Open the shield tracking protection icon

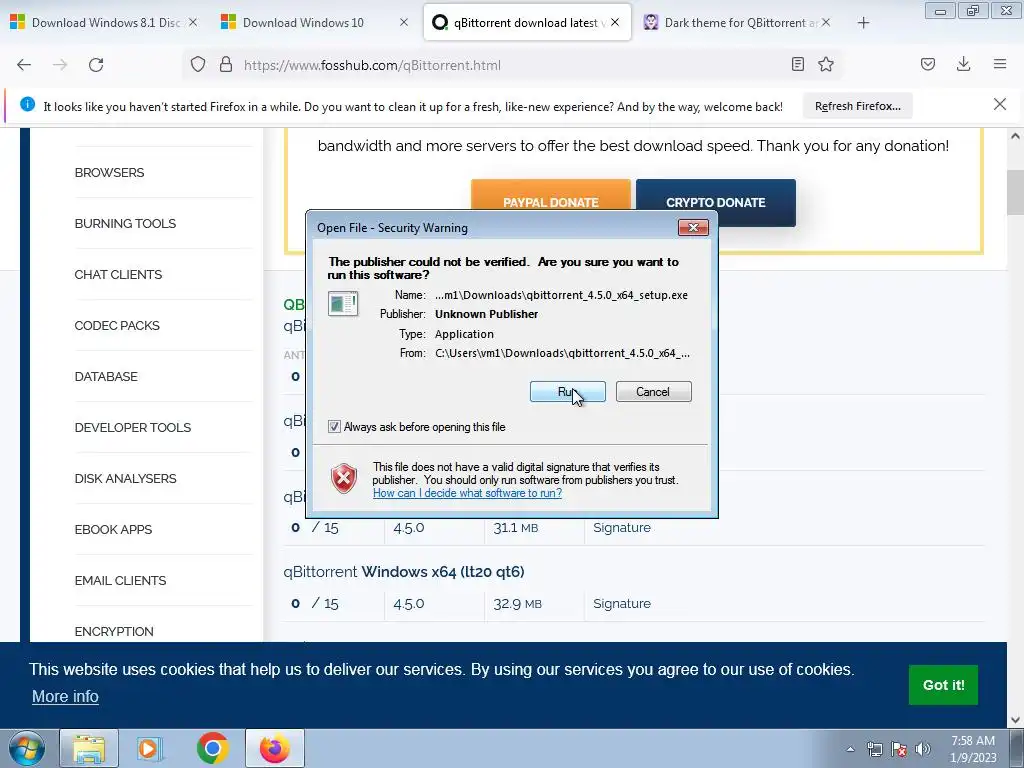click(198, 65)
